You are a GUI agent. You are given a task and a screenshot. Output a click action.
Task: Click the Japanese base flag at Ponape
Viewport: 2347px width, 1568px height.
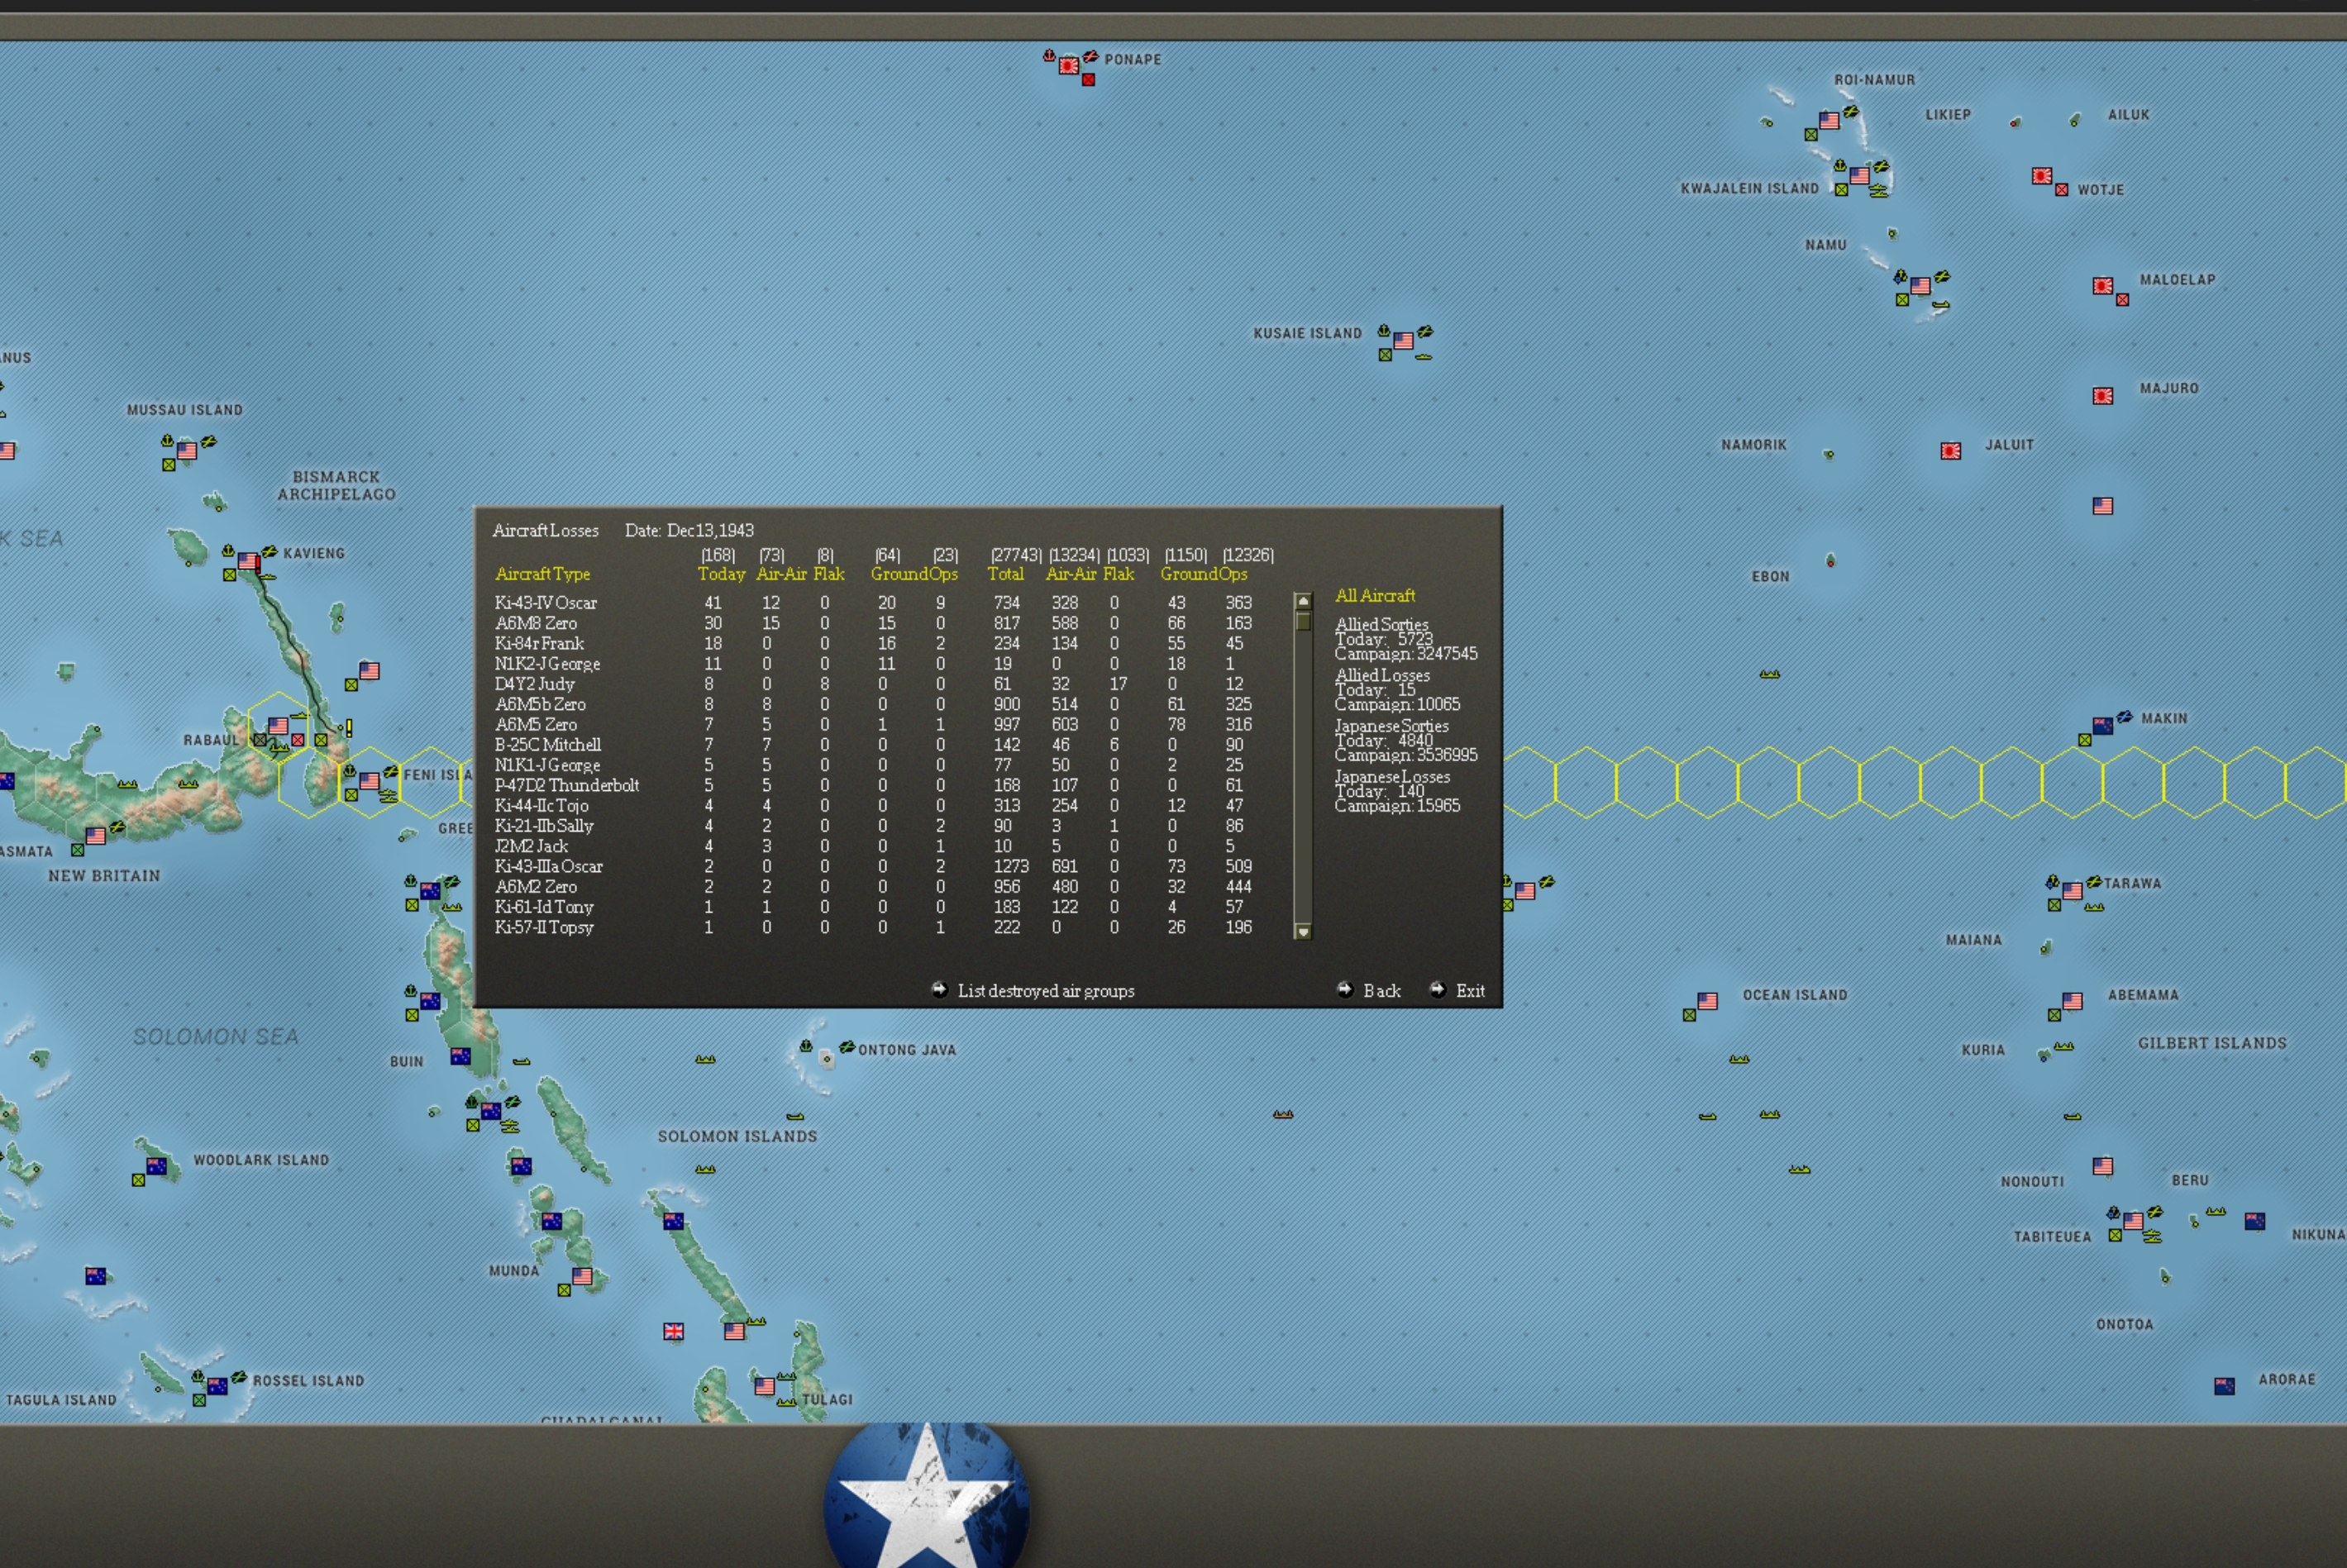[1069, 66]
